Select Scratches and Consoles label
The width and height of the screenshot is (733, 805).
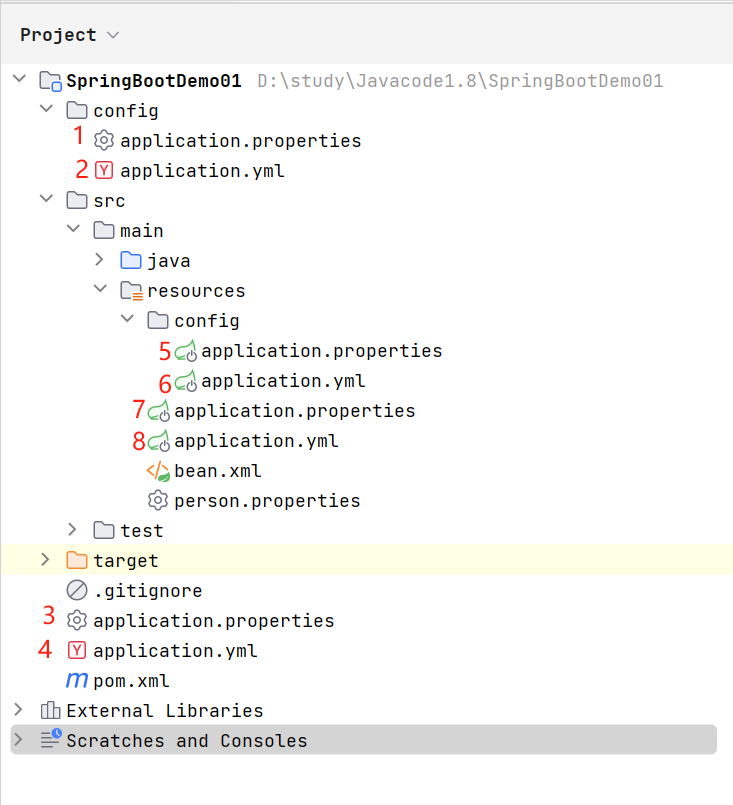186,741
